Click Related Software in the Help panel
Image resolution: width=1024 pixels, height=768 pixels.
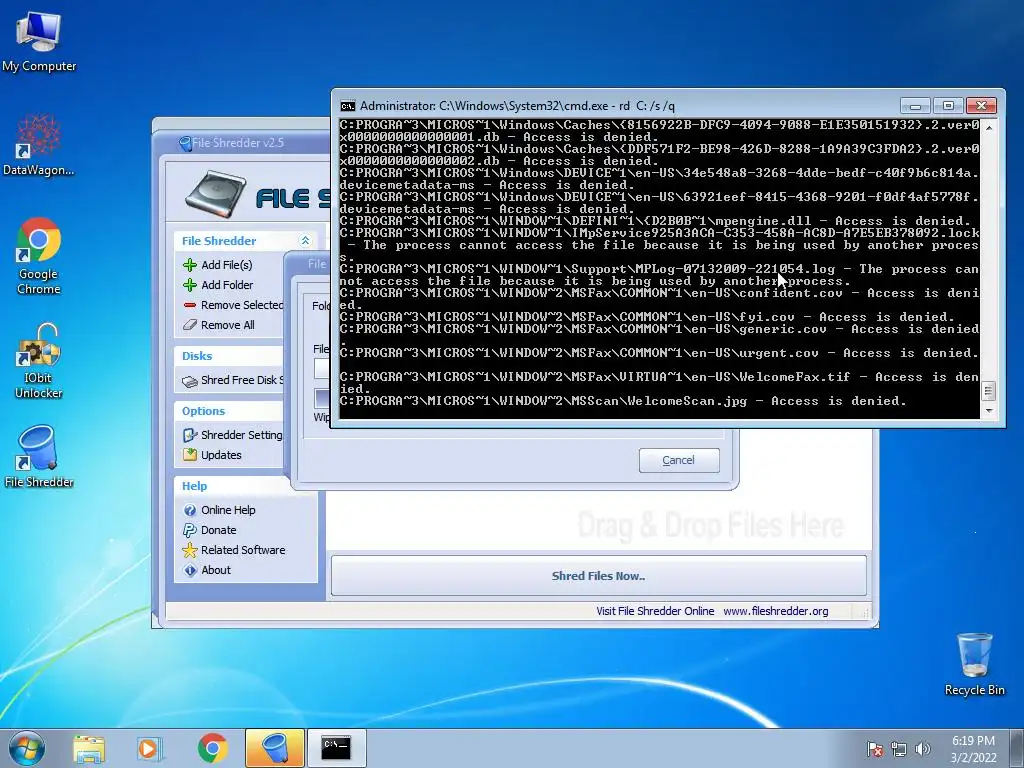[234, 550]
